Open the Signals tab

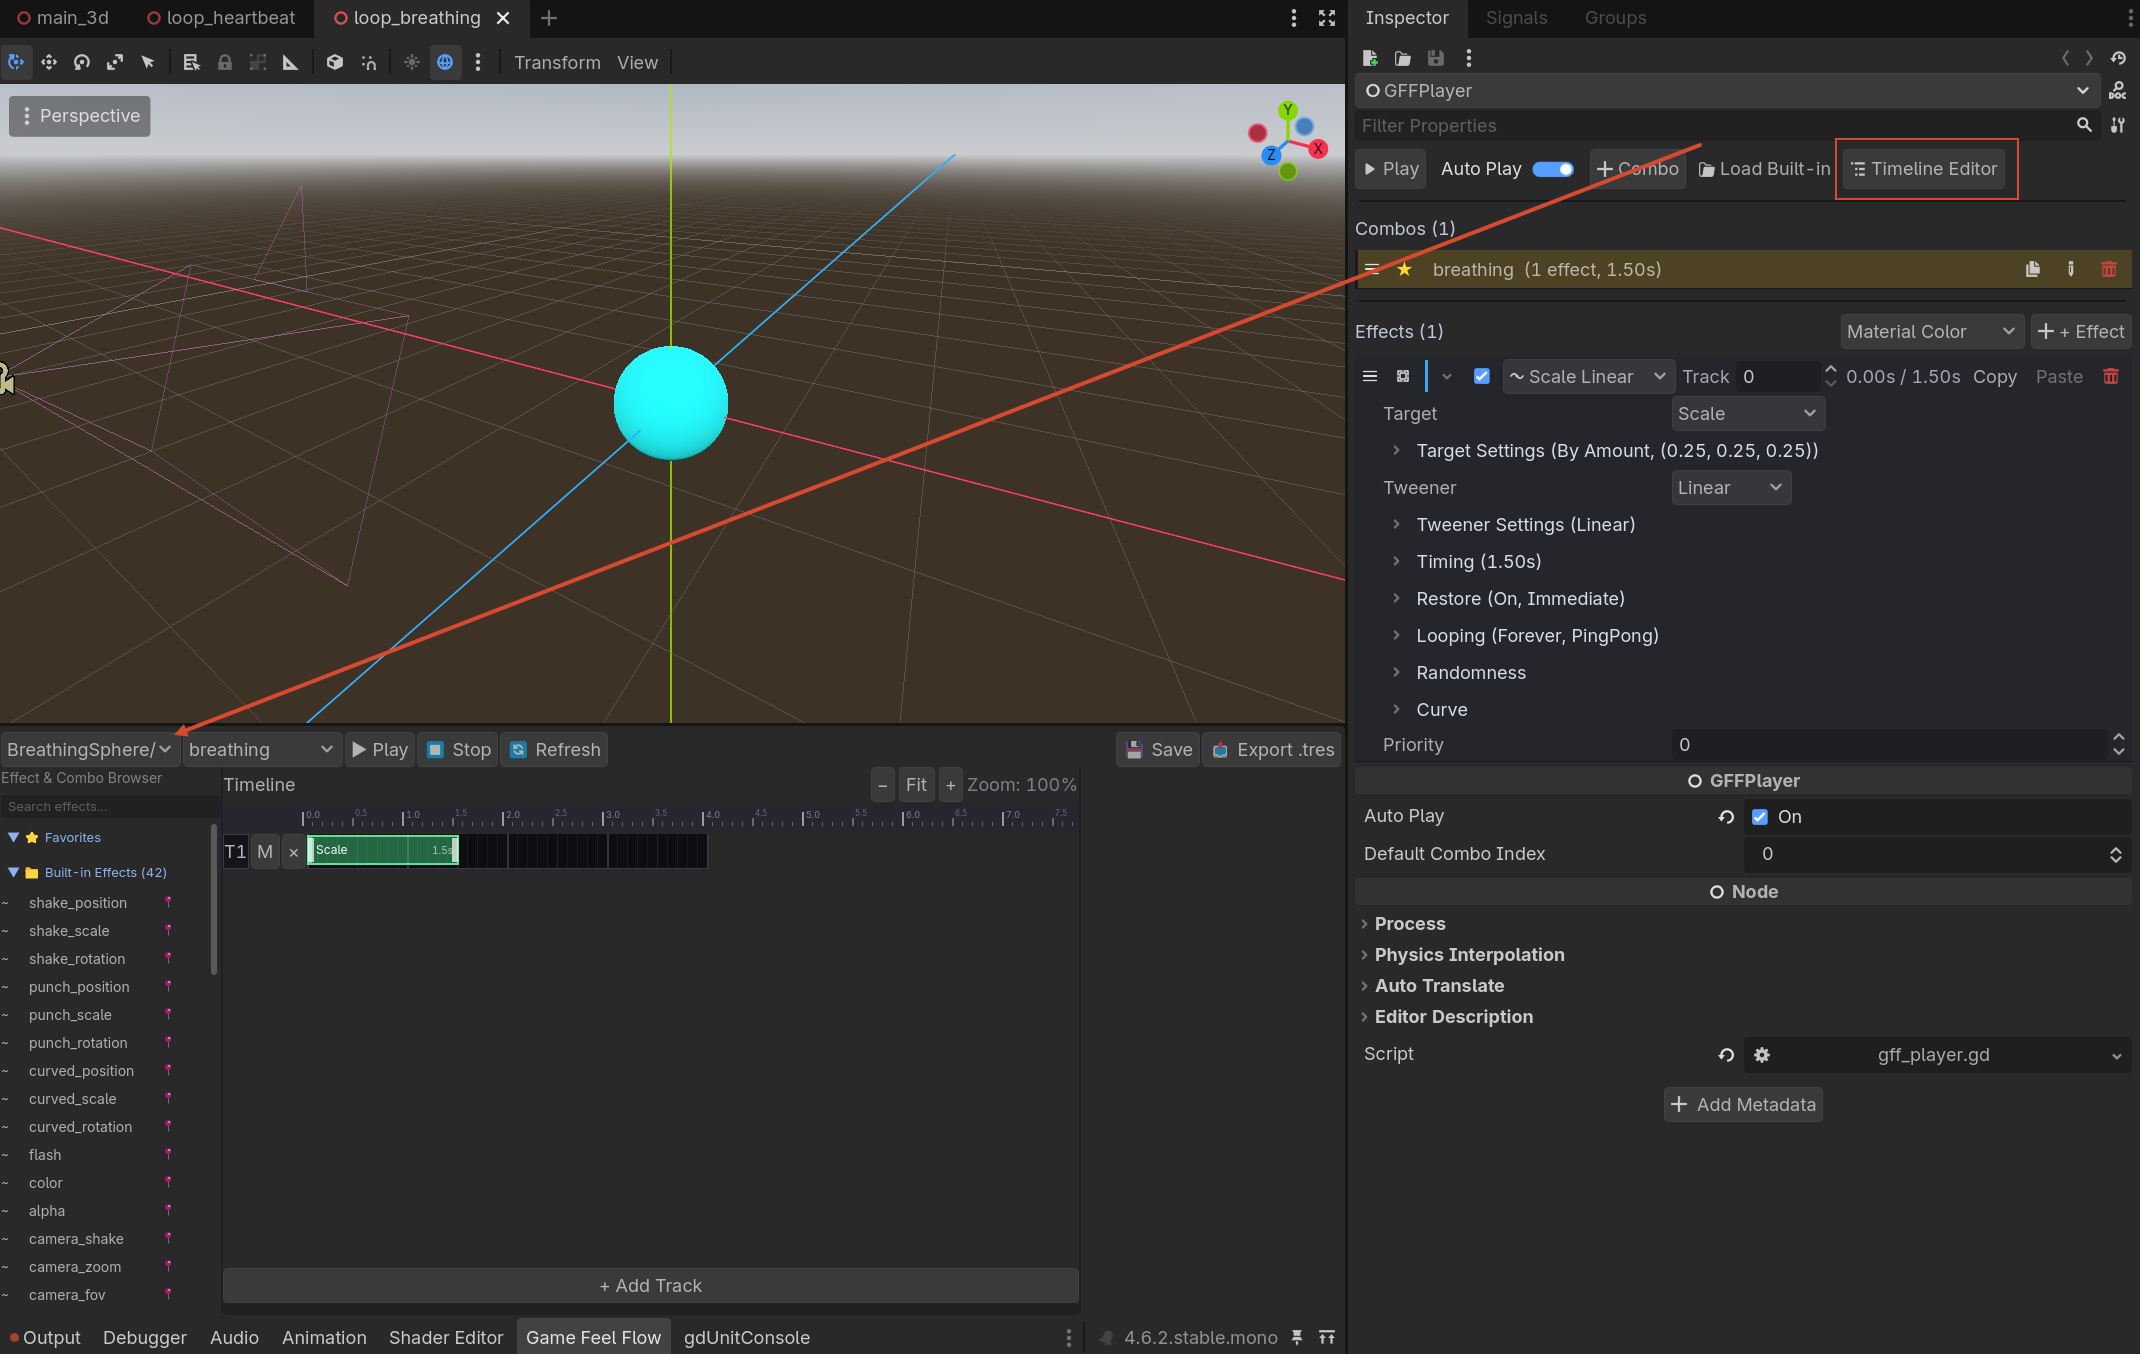point(1516,18)
